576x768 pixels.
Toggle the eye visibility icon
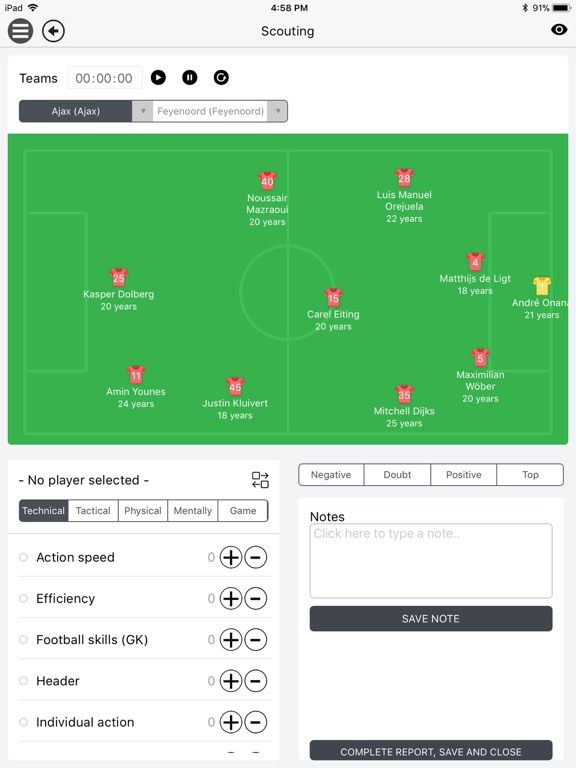pyautogui.click(x=559, y=30)
